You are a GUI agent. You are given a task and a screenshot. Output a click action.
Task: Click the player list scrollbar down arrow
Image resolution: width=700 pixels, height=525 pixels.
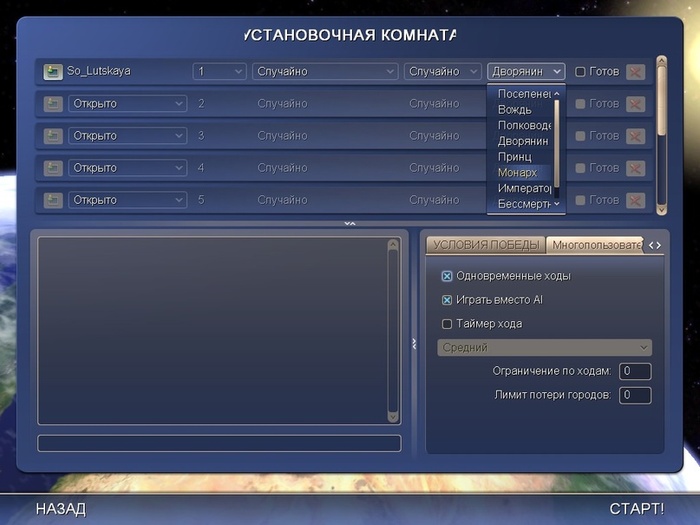click(x=662, y=209)
